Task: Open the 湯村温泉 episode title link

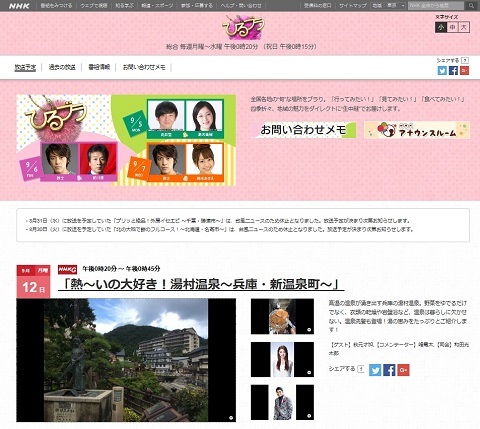Action: pyautogui.click(x=201, y=284)
